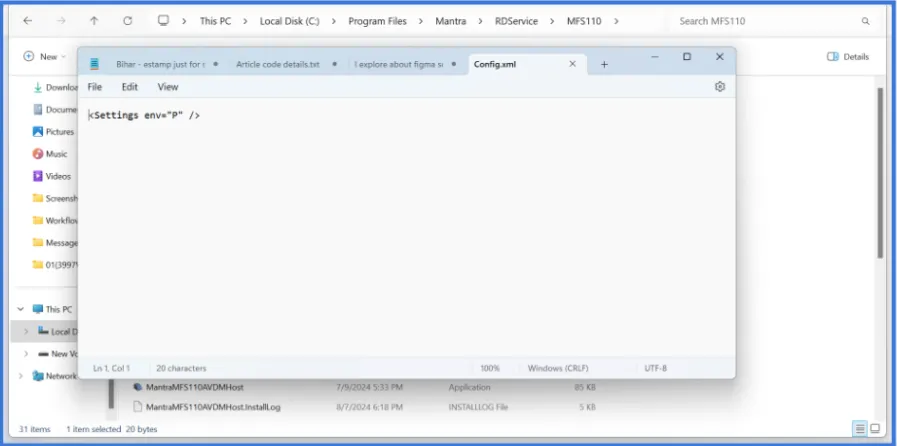
Task: Switch to Bihar - estamp tab
Action: click(x=160, y=65)
